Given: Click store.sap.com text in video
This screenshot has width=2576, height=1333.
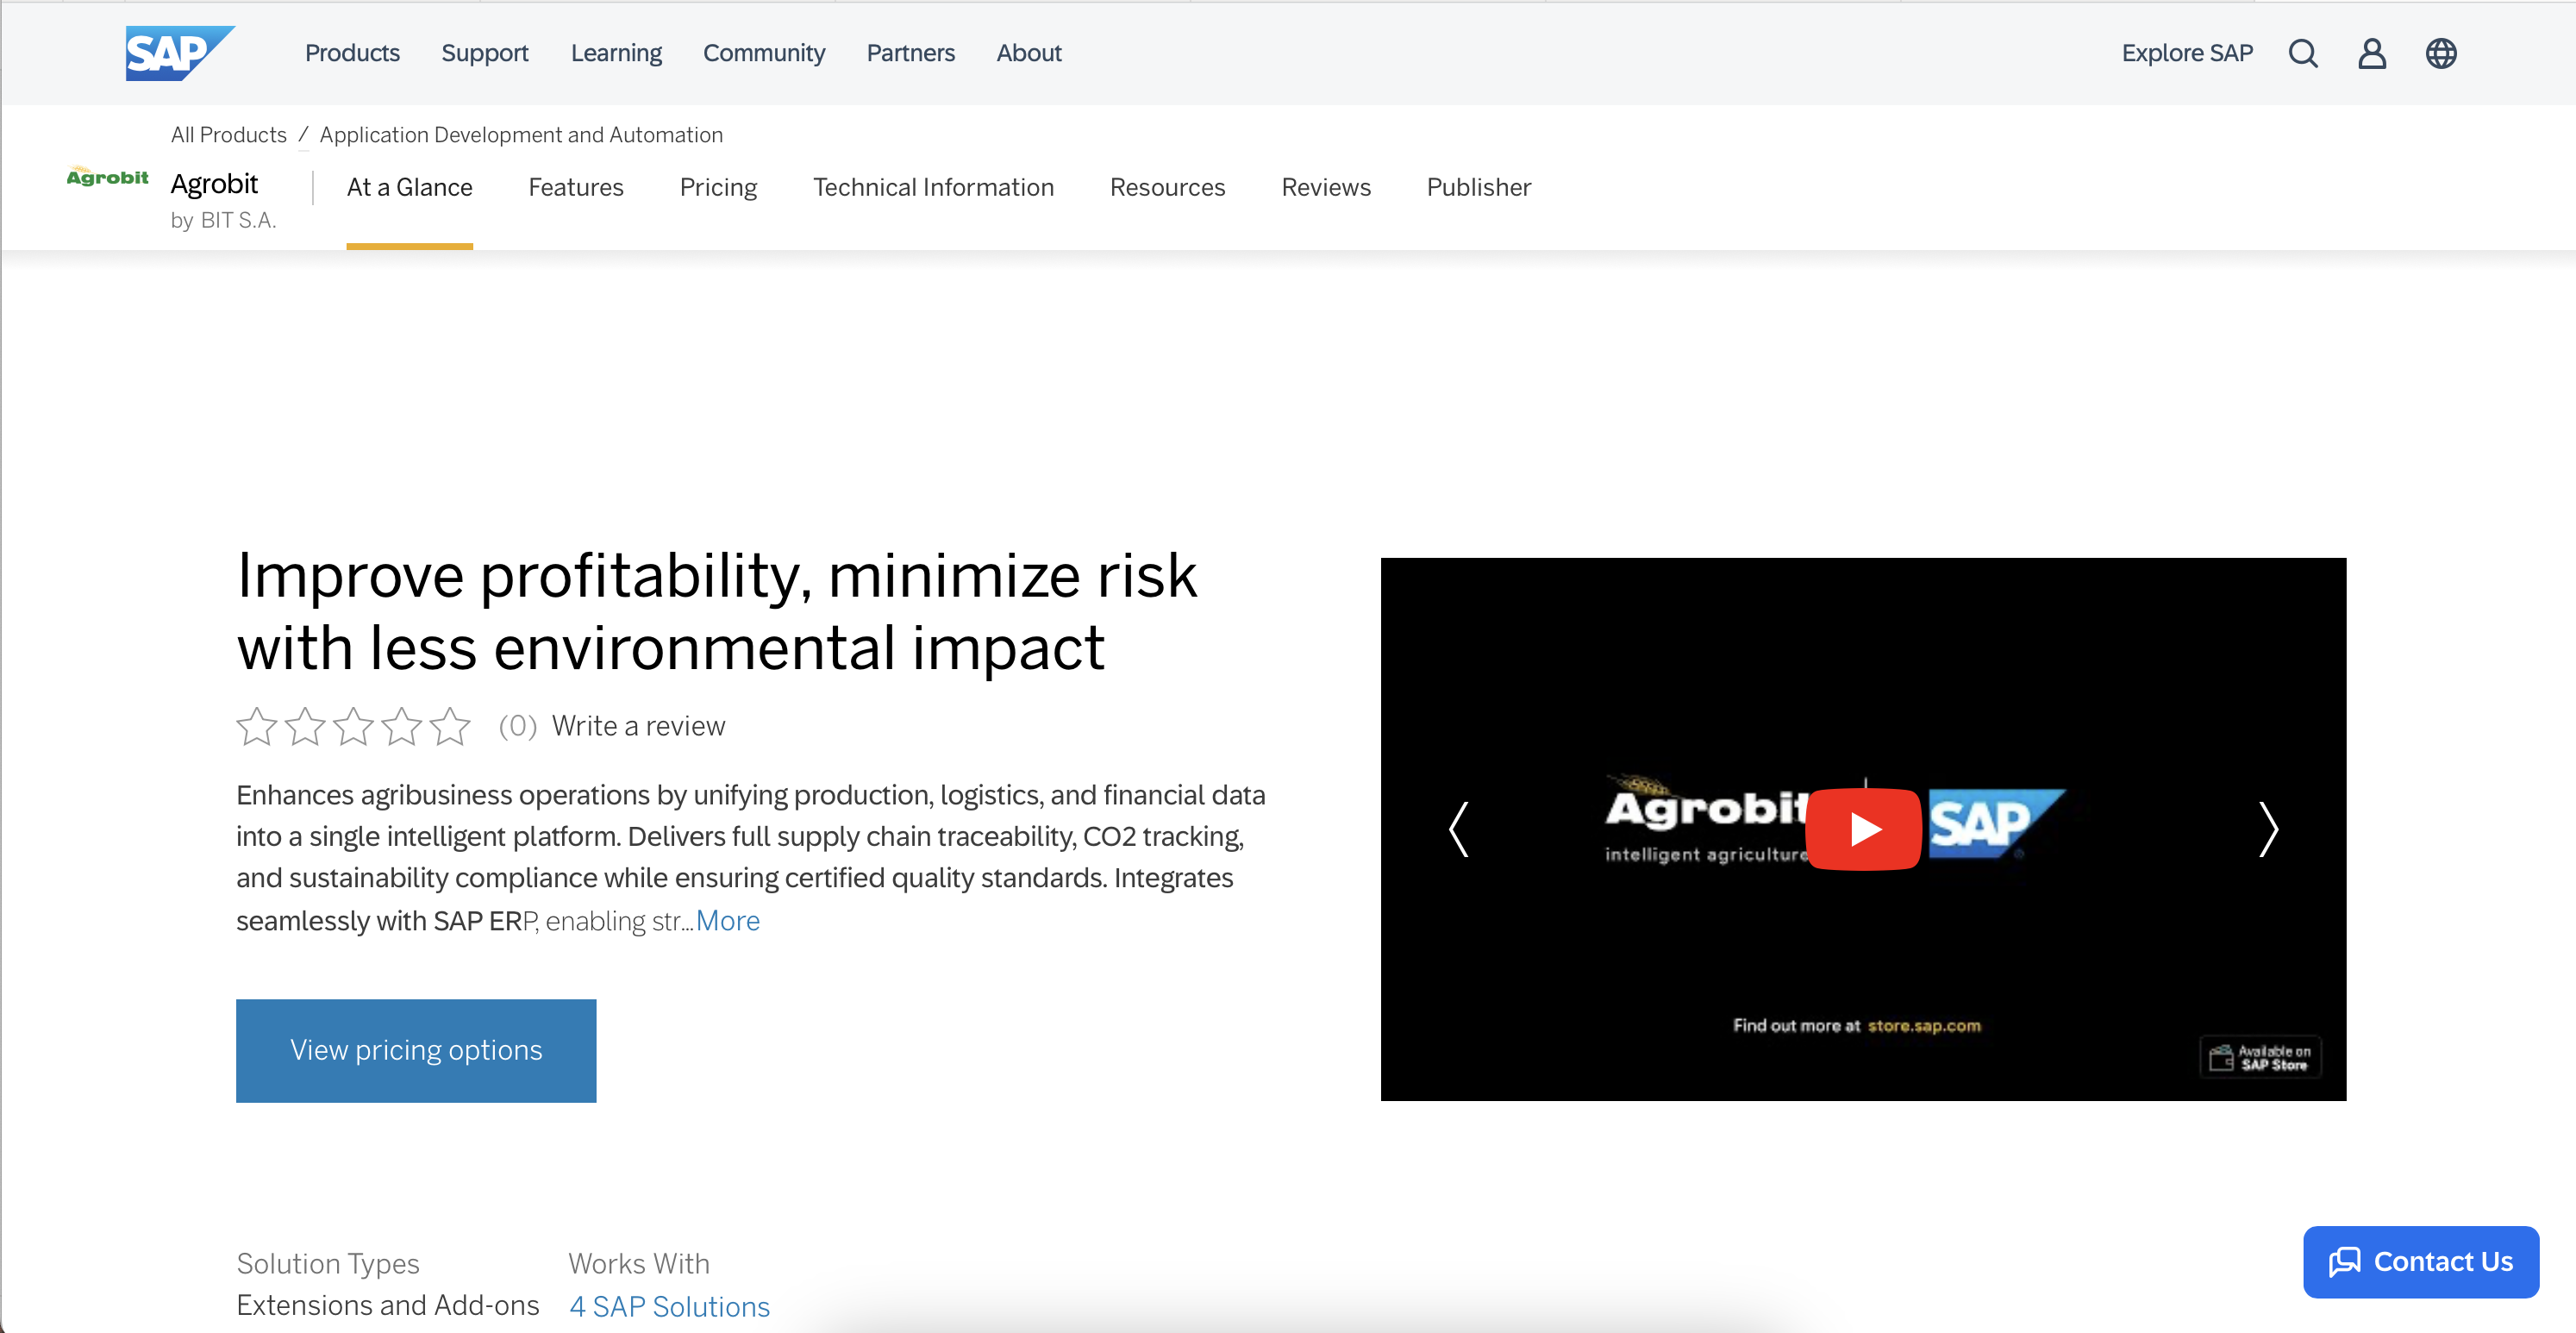Looking at the screenshot, I should 1924,1026.
